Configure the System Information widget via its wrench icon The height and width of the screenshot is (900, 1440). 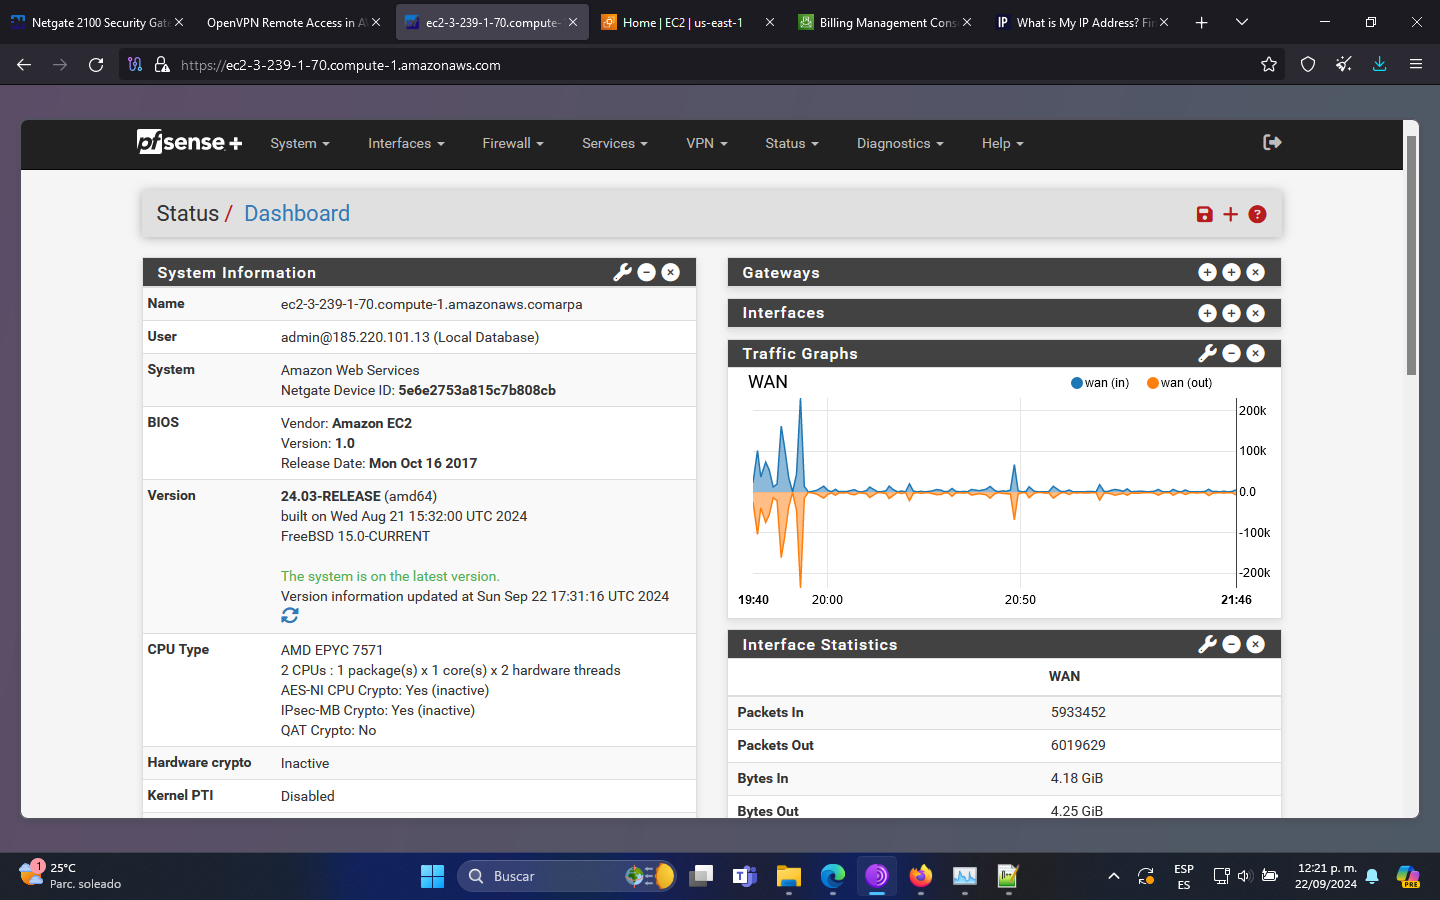click(622, 272)
